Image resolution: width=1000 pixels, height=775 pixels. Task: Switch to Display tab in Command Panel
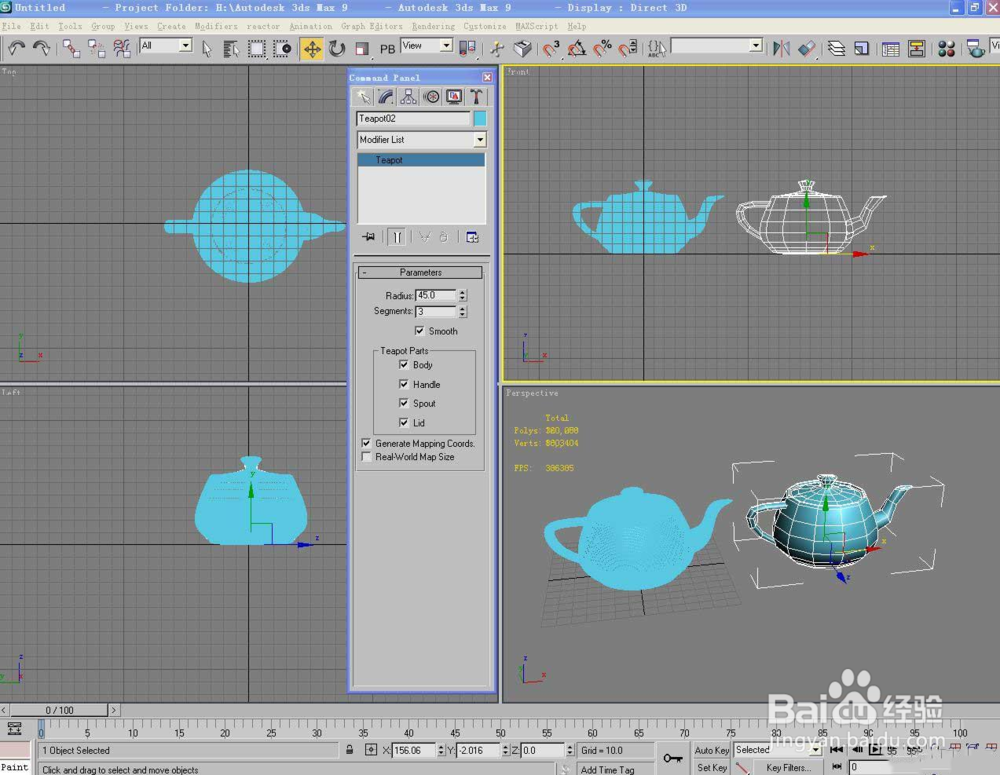pyautogui.click(x=454, y=97)
